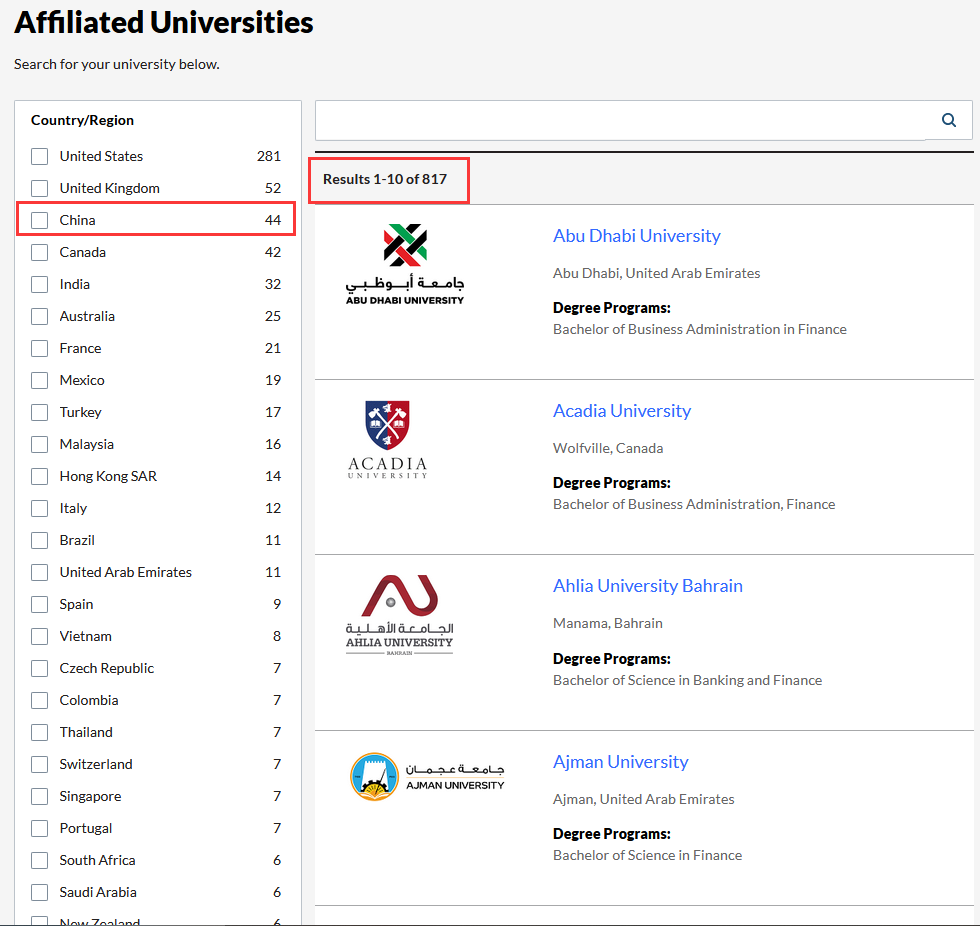Click the 'Ajman, United Arab Emirates' location

pos(643,799)
